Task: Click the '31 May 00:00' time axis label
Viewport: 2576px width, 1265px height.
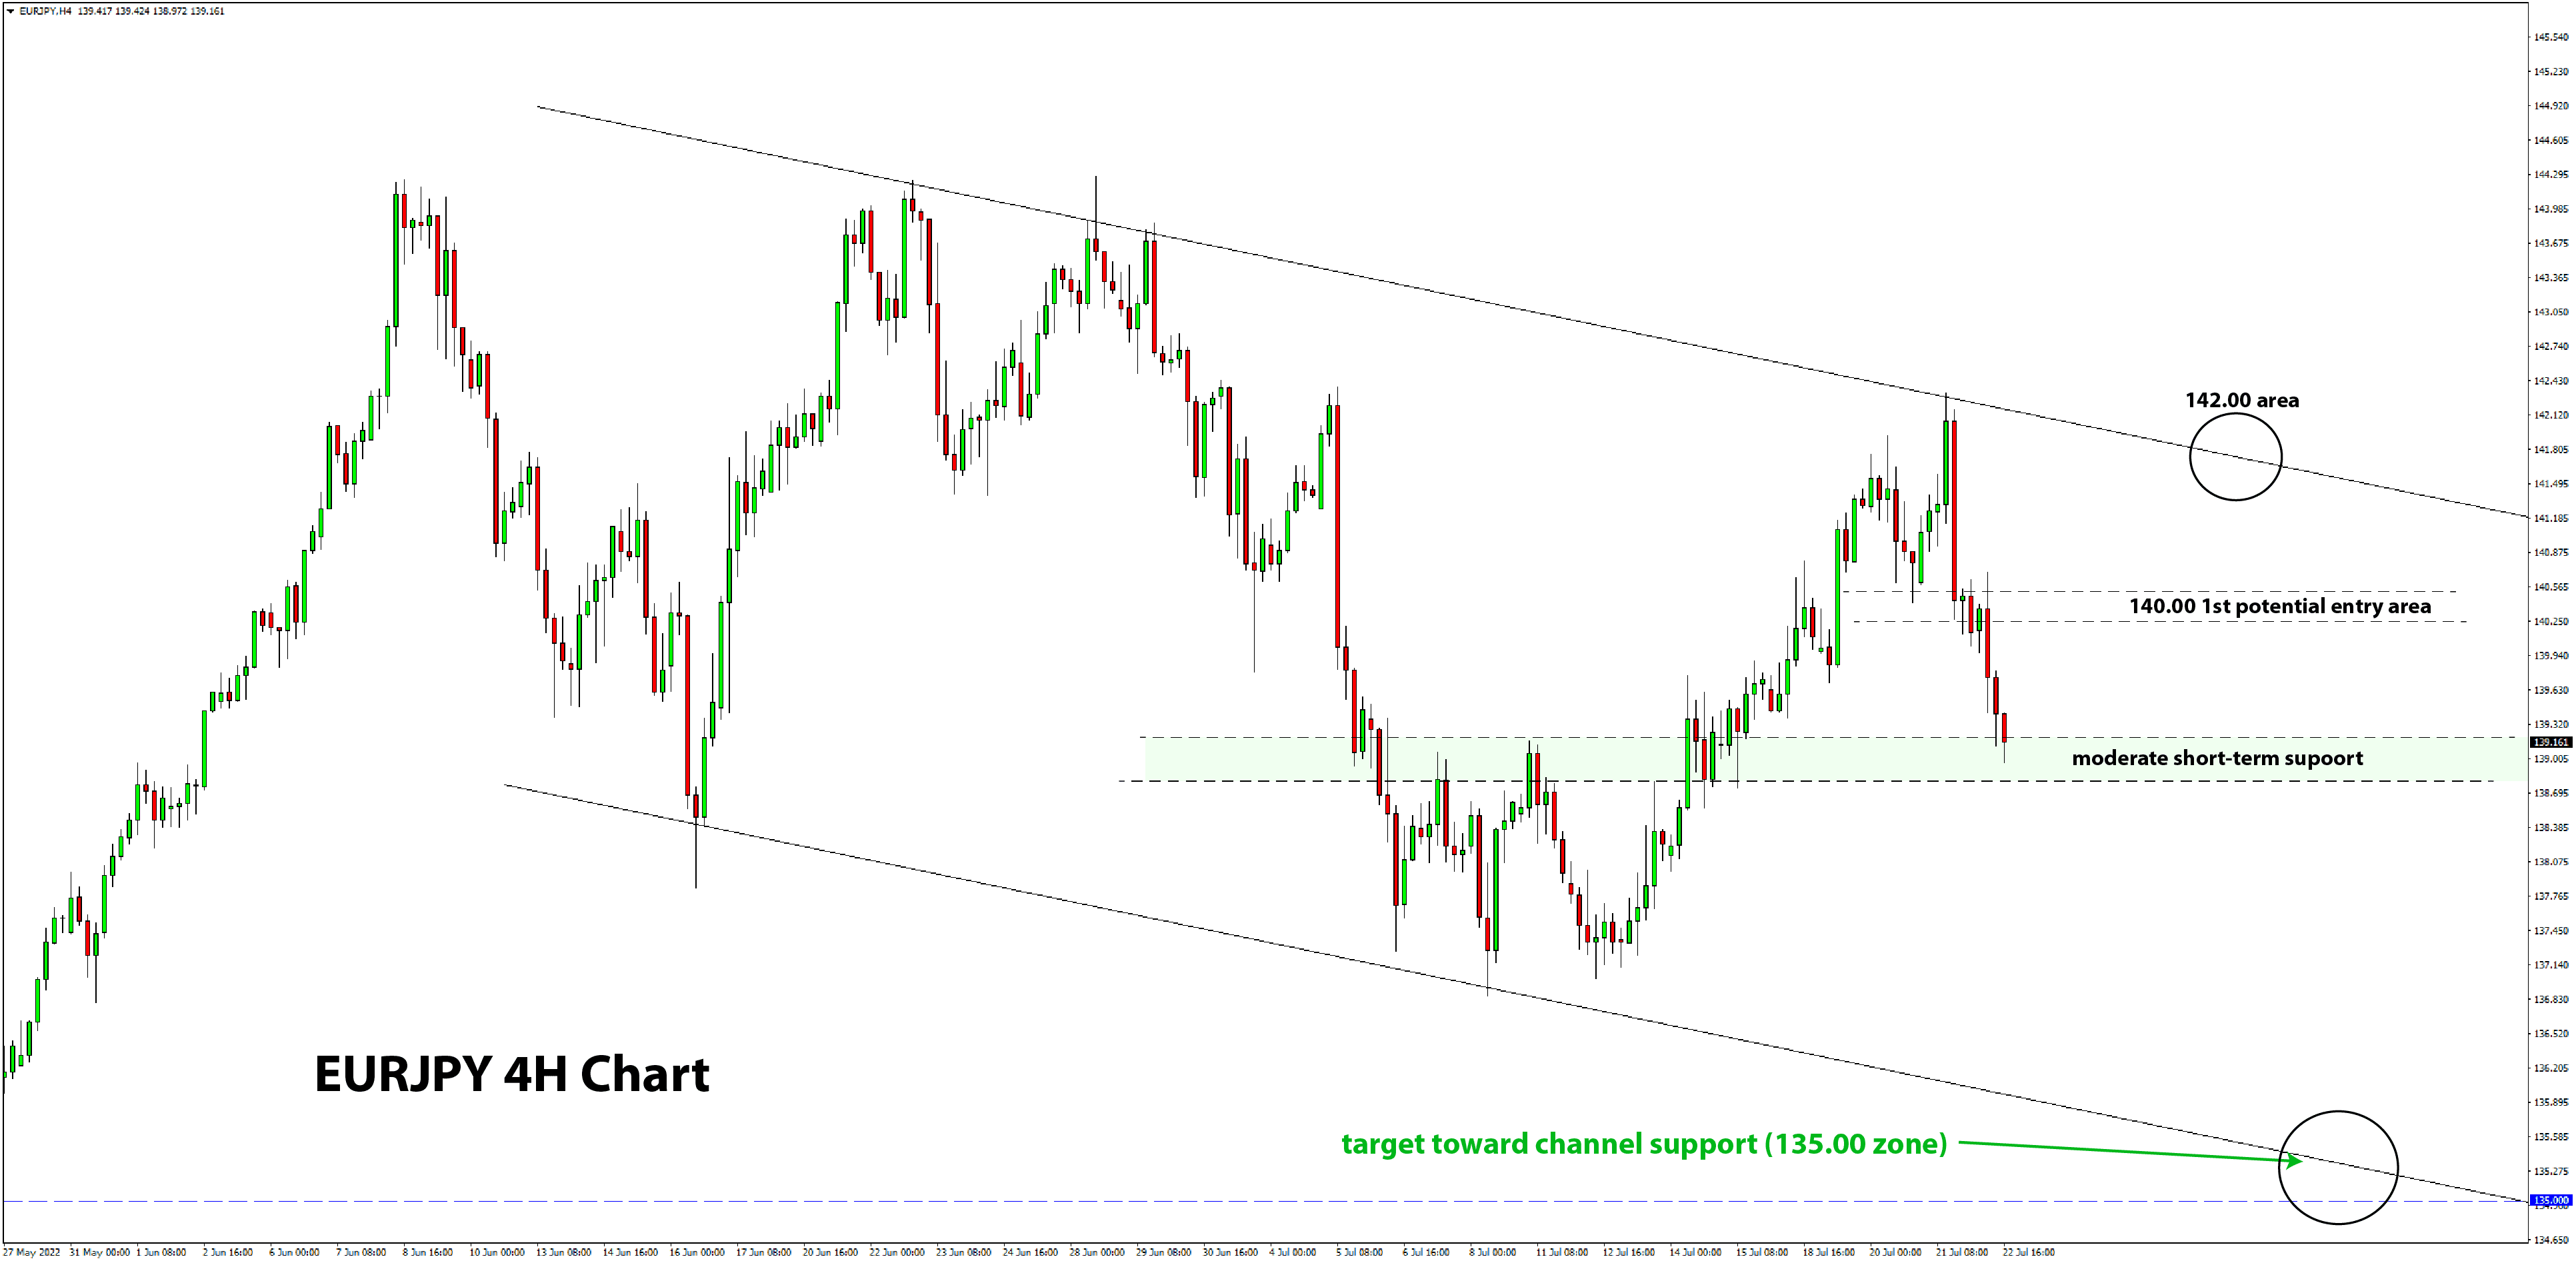Action: 99,1252
